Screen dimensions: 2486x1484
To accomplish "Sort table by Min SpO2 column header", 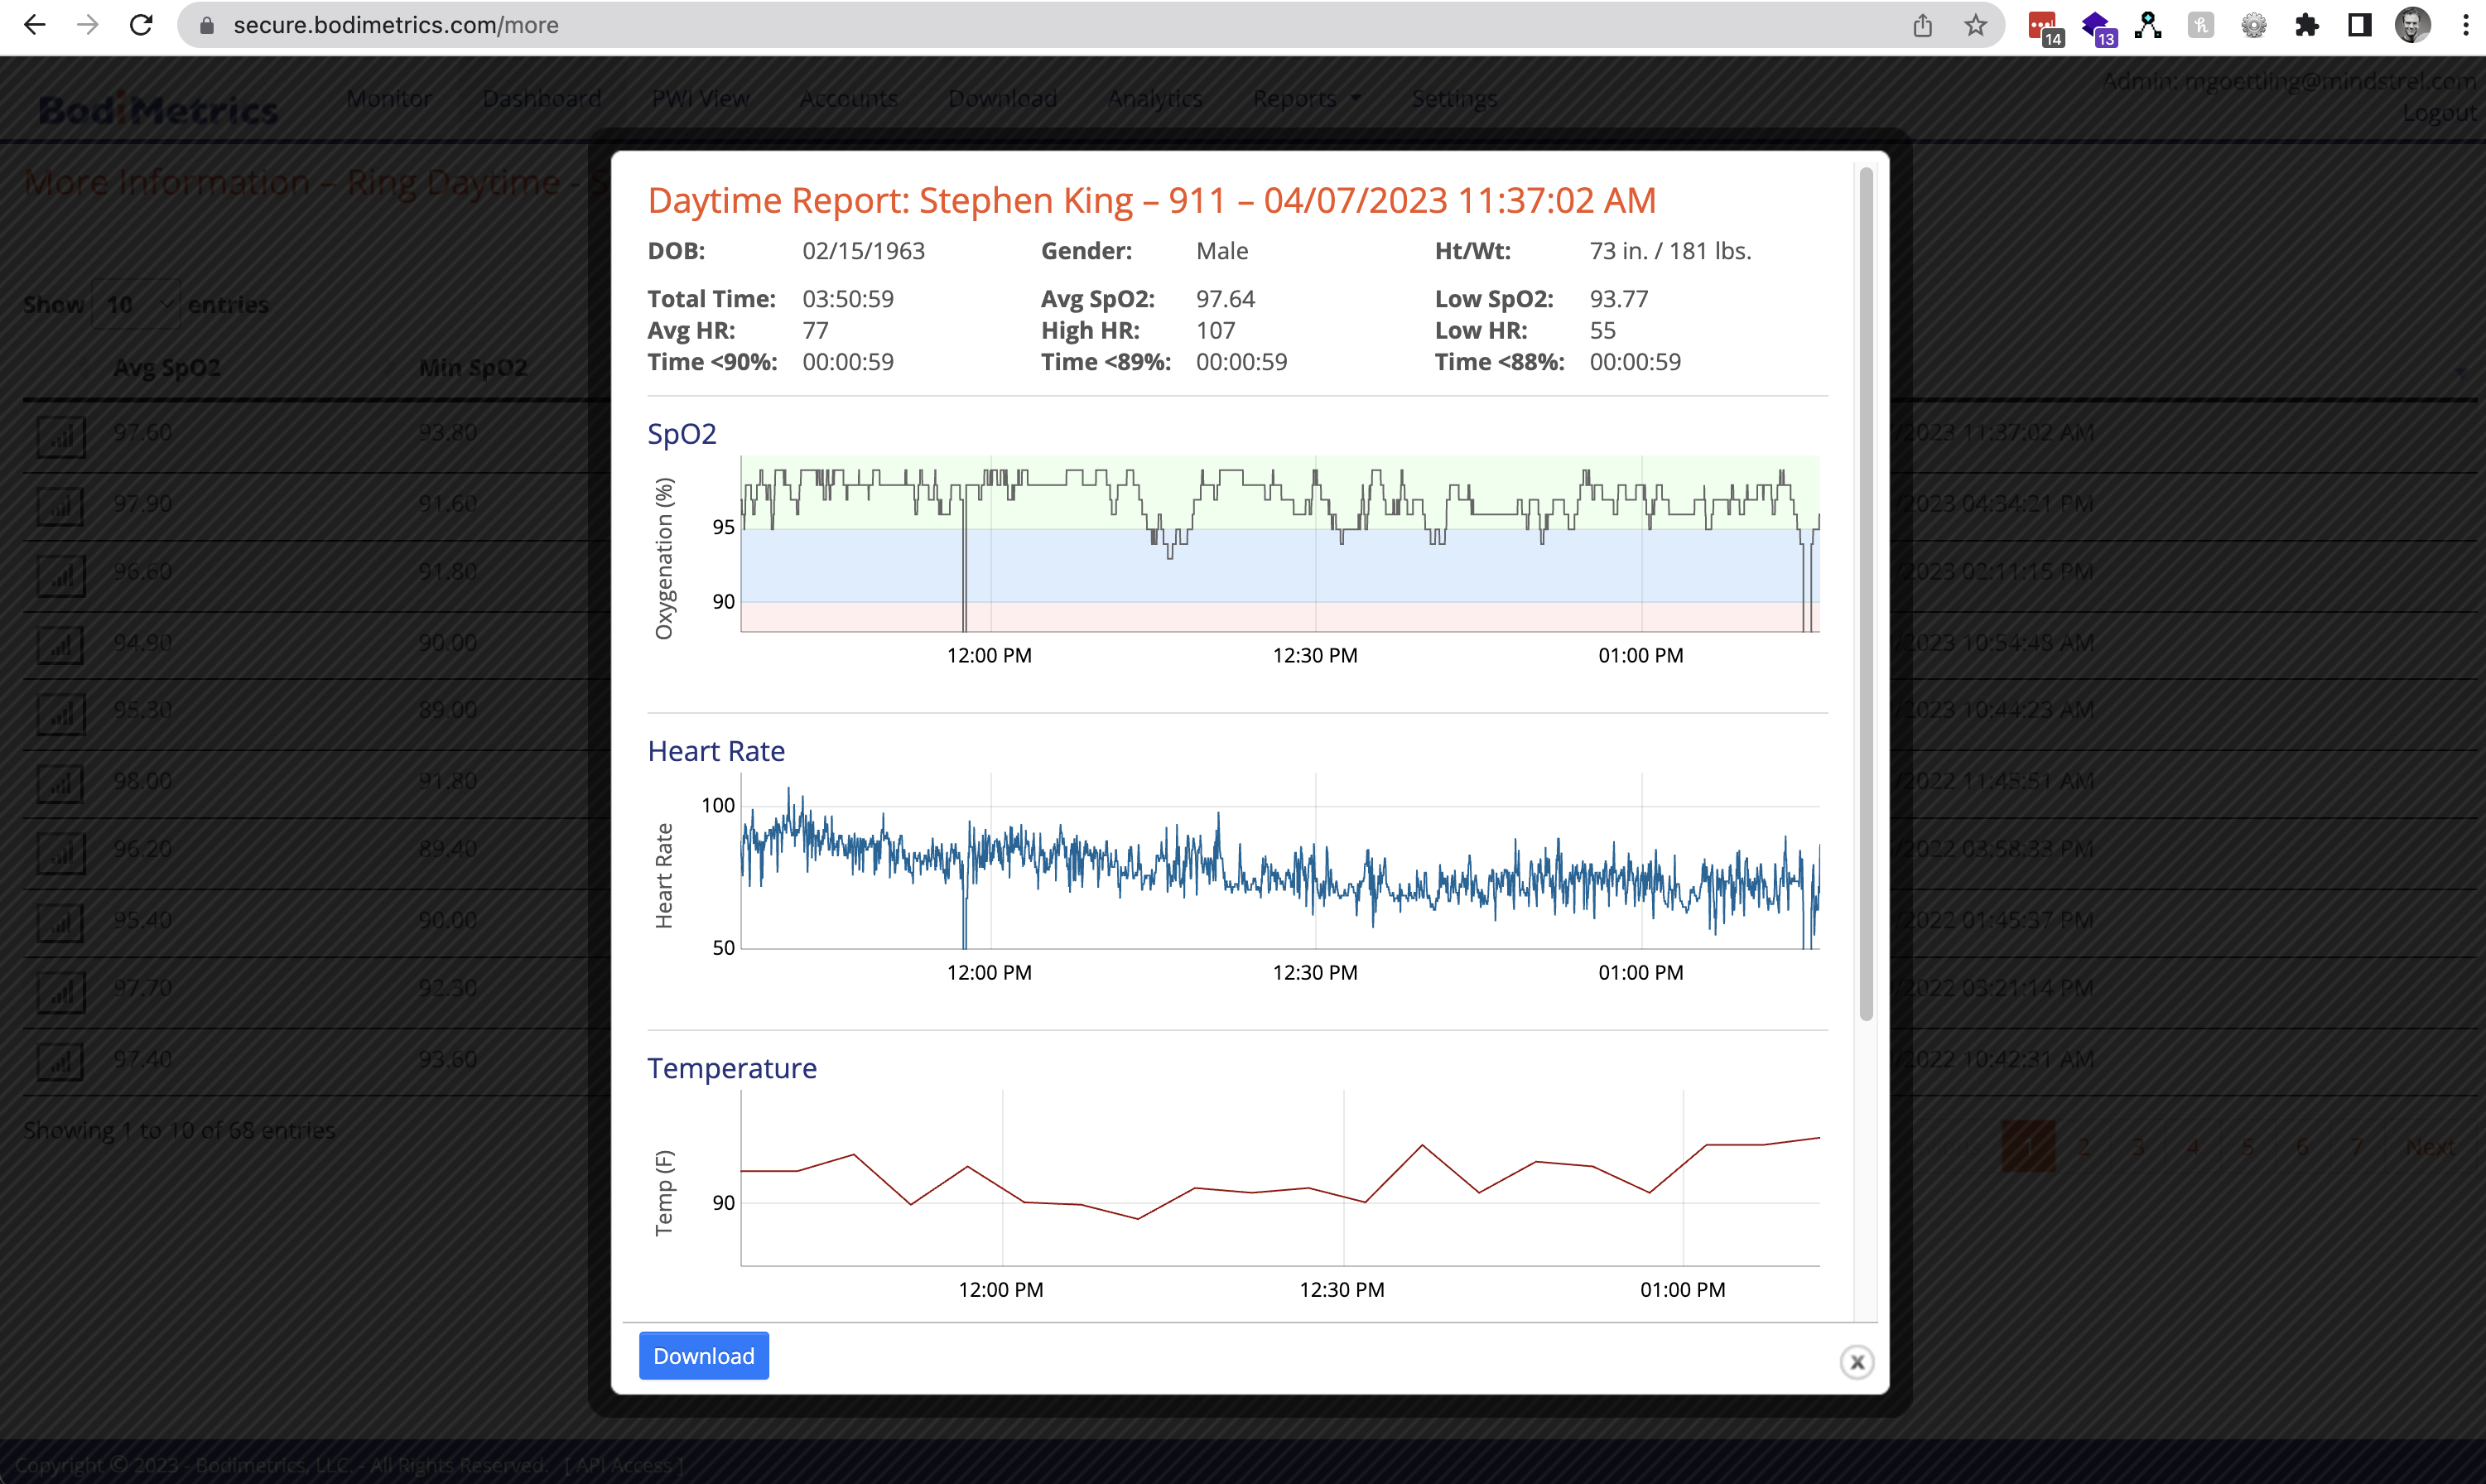I will 472,367.
